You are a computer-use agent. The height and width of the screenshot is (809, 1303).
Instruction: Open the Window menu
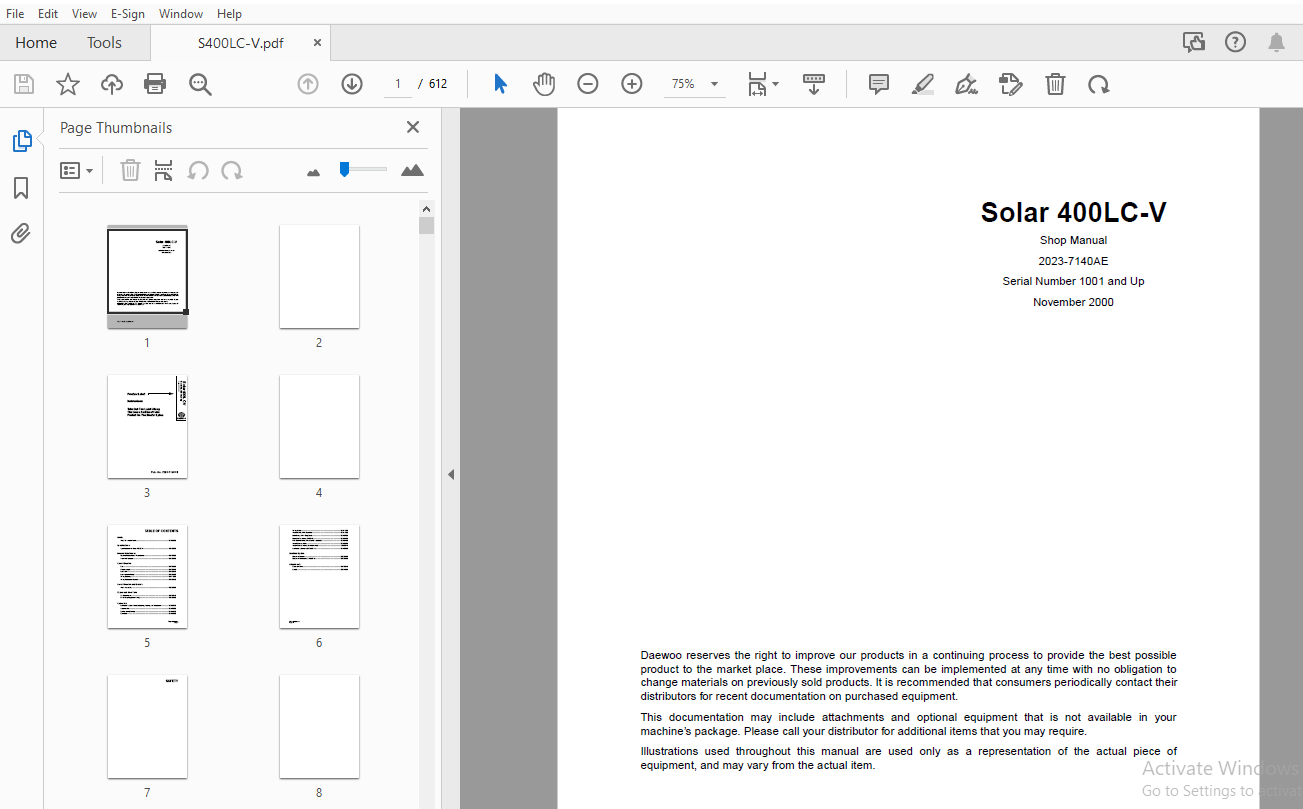181,14
